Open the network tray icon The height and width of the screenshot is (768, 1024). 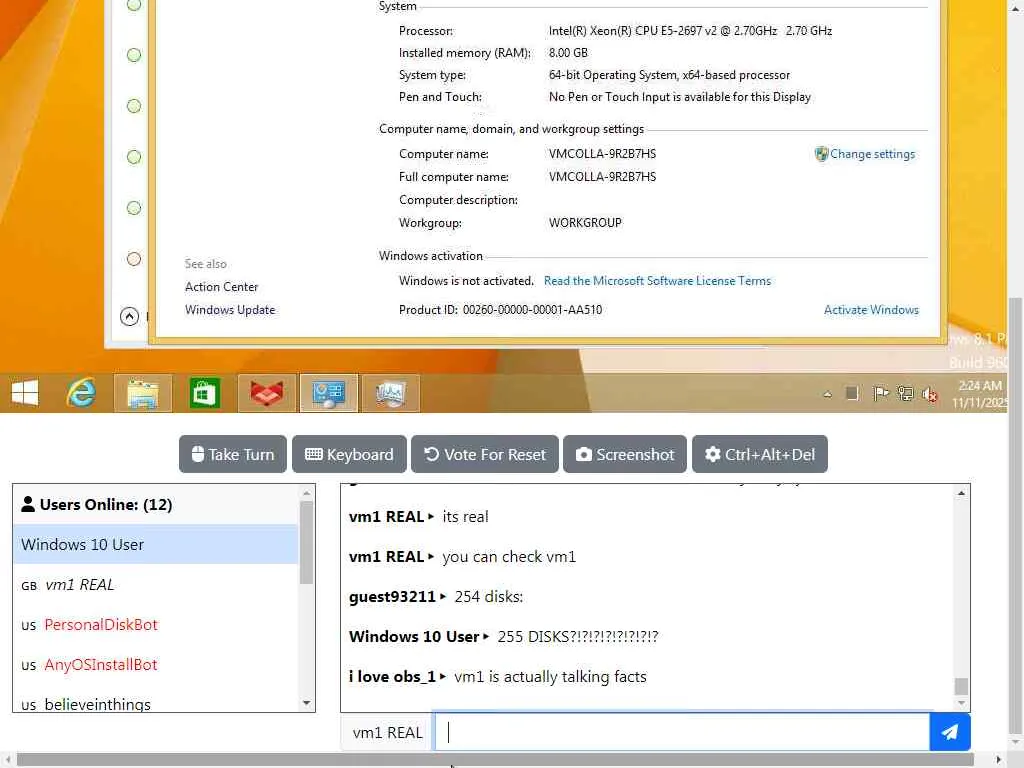905,393
